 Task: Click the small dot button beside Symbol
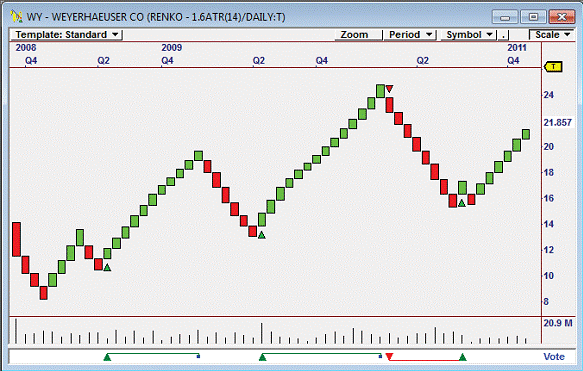[504, 35]
